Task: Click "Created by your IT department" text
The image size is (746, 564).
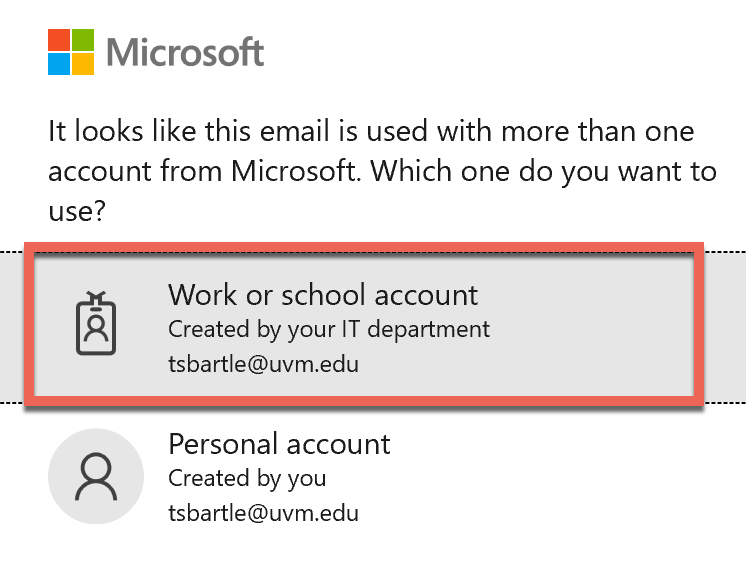Action: [x=329, y=330]
